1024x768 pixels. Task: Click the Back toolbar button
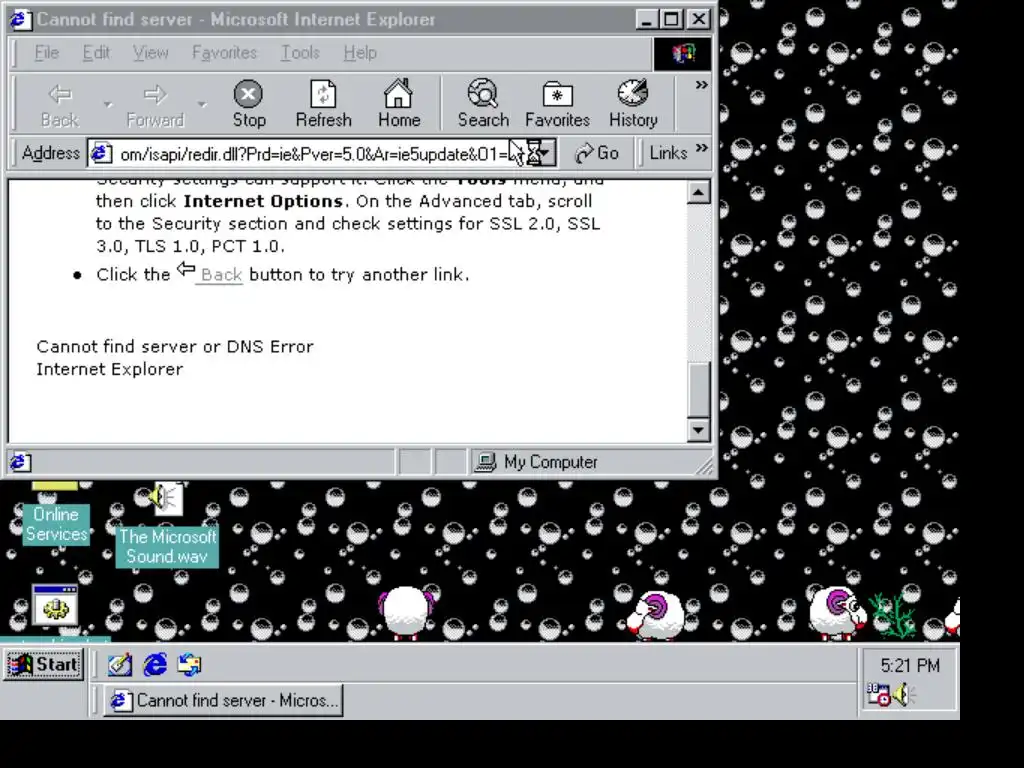point(59,104)
